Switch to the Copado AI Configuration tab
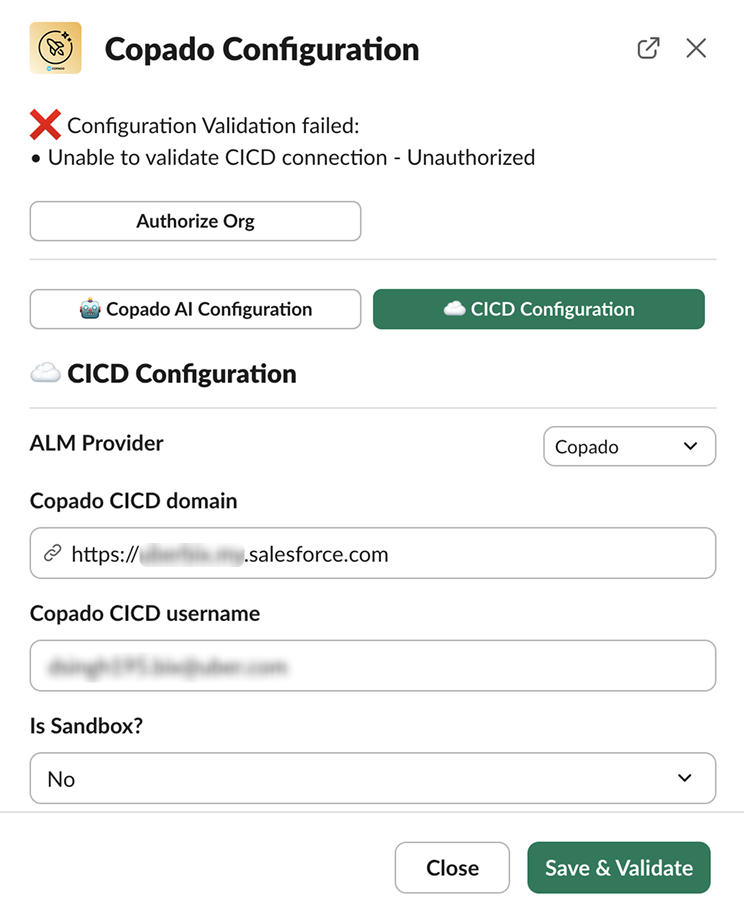744x921 pixels. (195, 310)
